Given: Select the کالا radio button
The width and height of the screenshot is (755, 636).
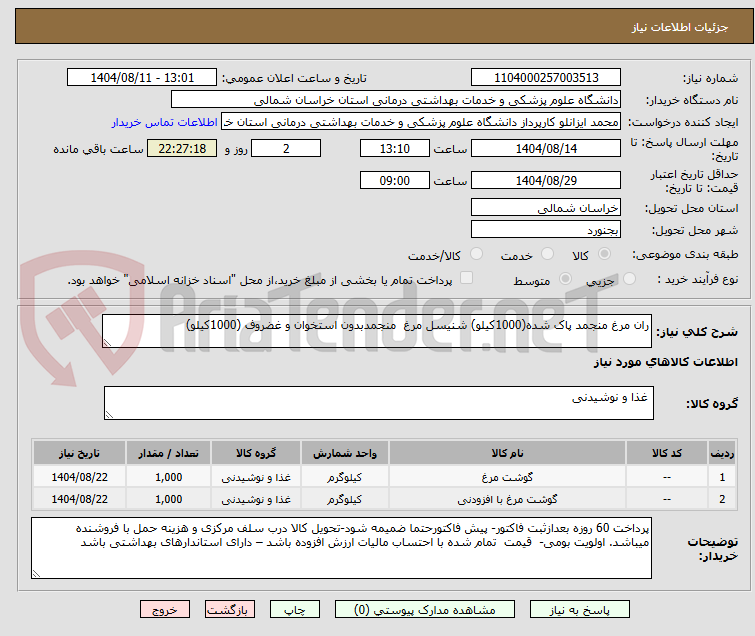Looking at the screenshot, I should coord(604,254).
